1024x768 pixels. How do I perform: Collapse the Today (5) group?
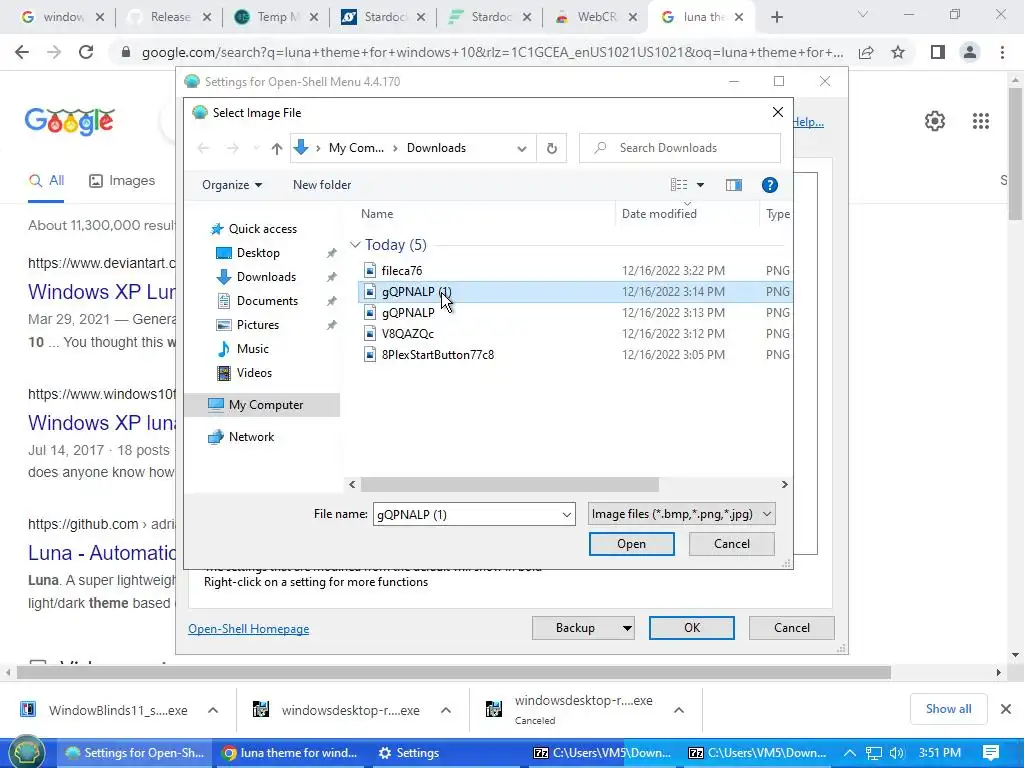pyautogui.click(x=355, y=245)
